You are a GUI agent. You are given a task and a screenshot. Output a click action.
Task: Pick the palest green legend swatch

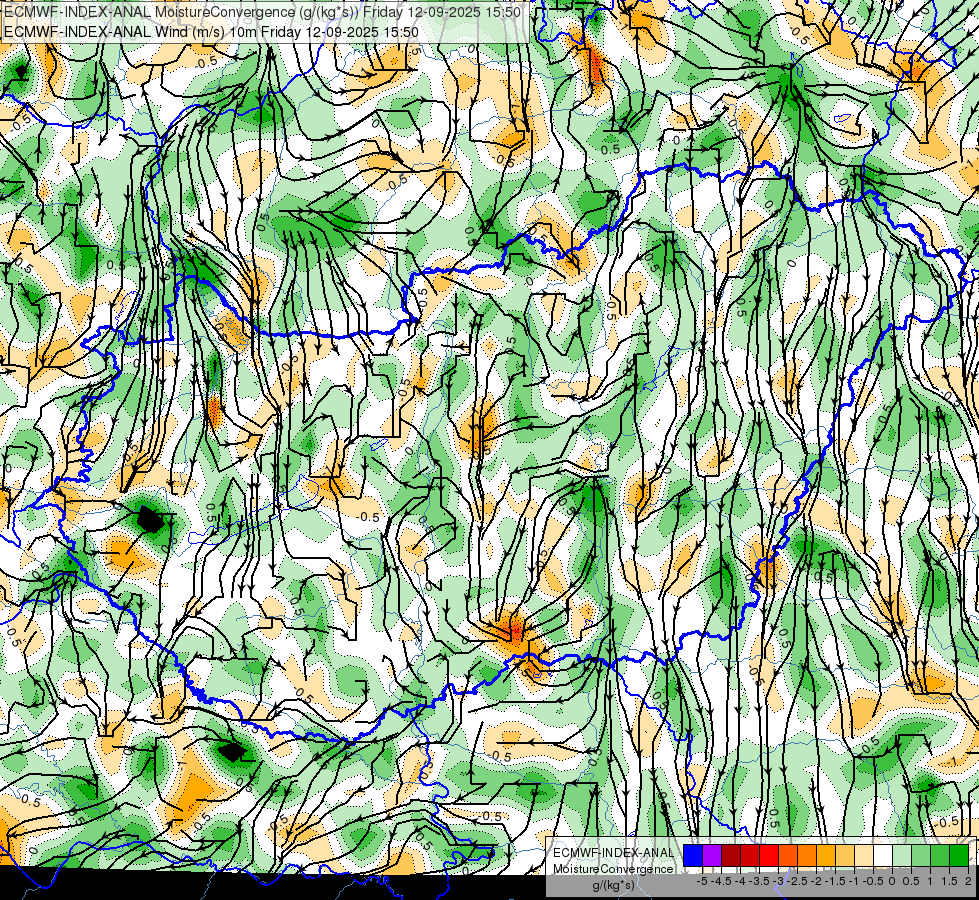coord(902,855)
